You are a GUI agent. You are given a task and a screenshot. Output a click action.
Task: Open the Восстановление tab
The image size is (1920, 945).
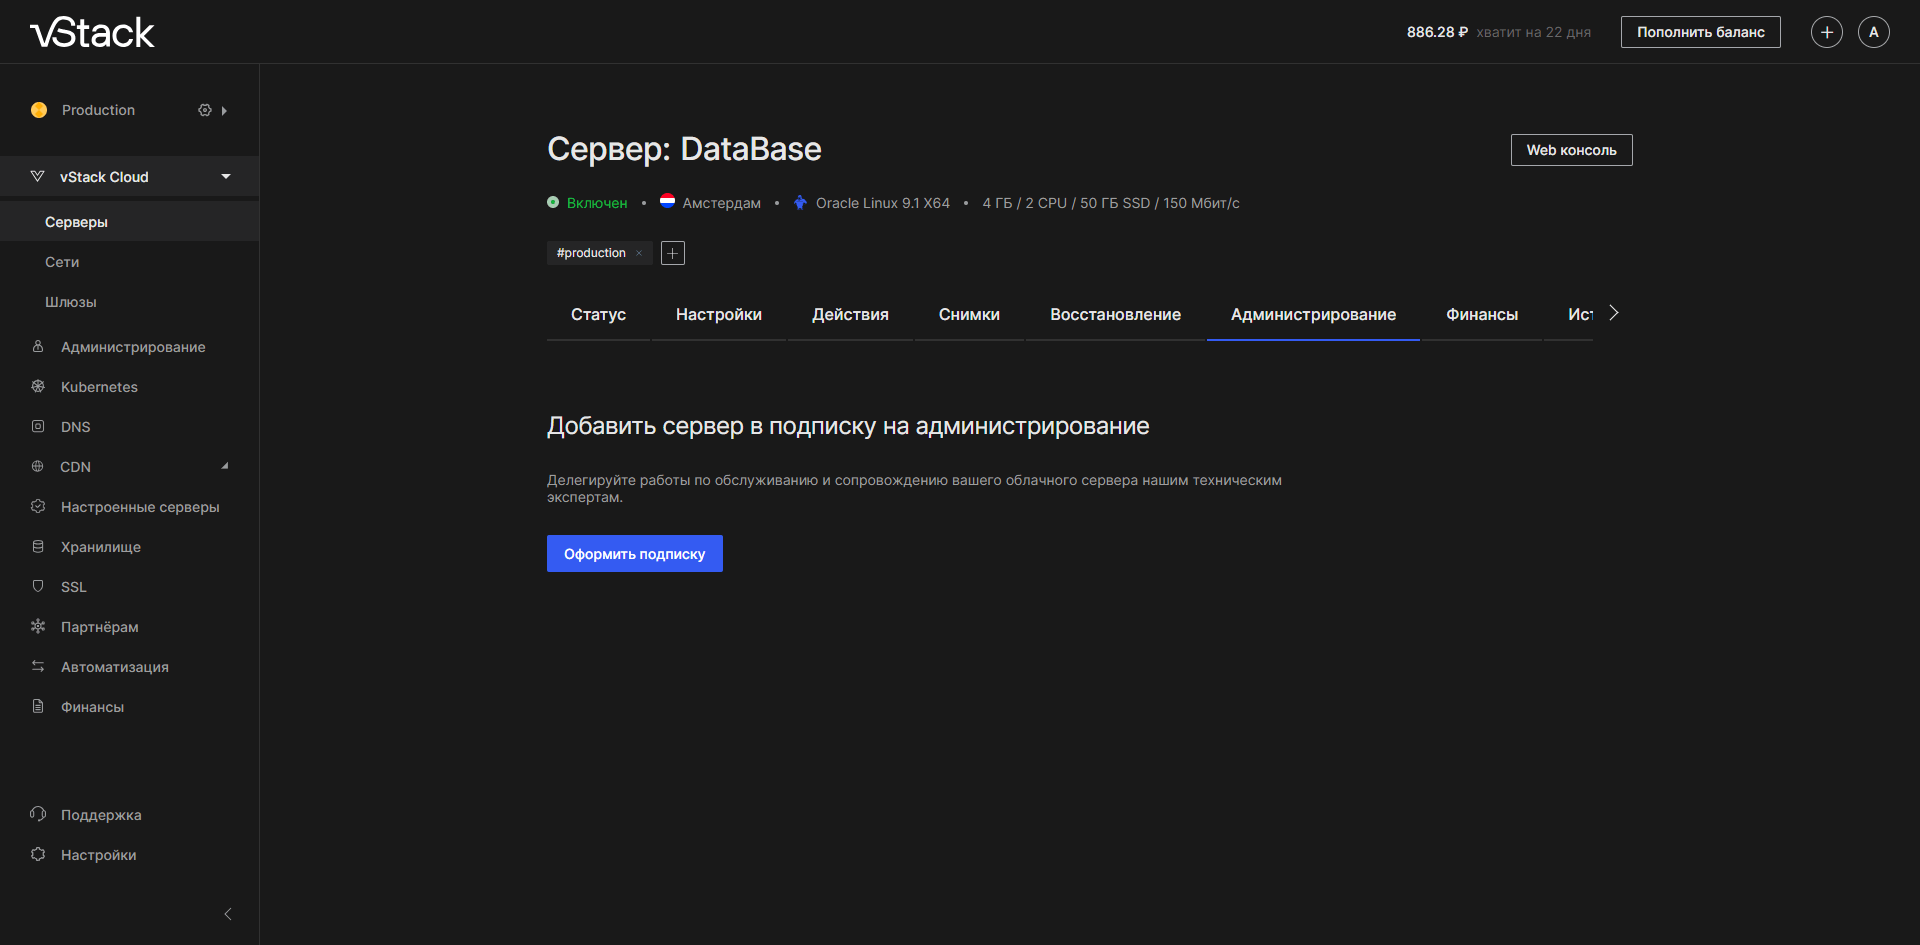pos(1115,314)
